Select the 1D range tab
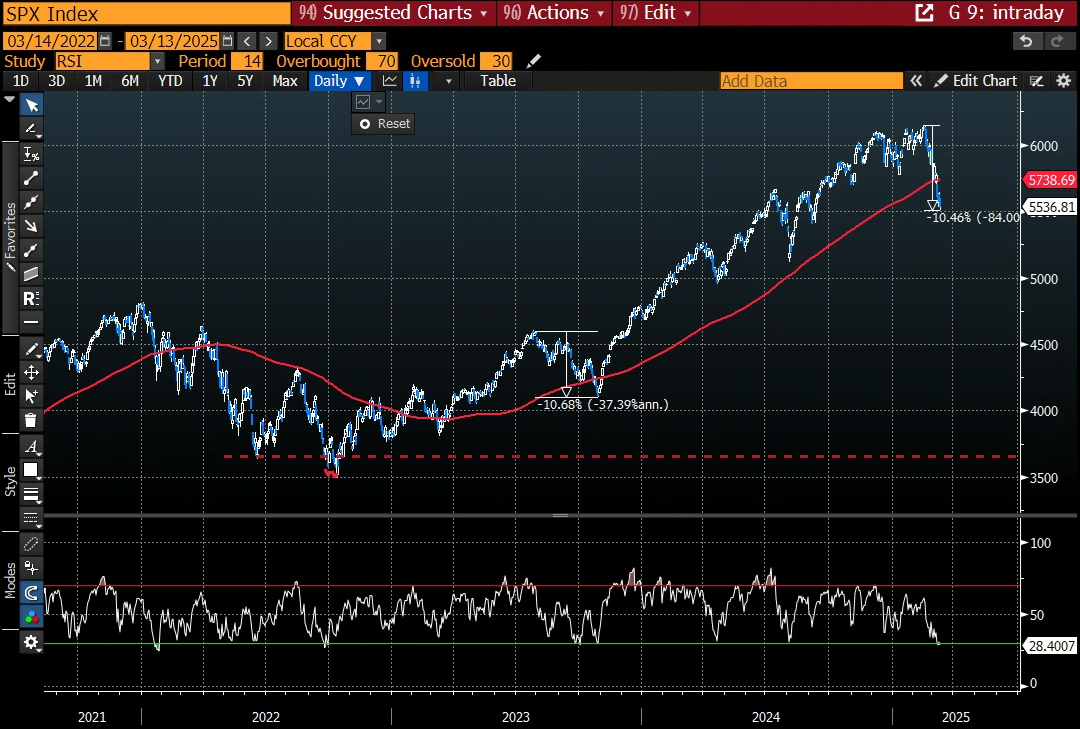Viewport: 1080px width, 729px height. click(21, 81)
